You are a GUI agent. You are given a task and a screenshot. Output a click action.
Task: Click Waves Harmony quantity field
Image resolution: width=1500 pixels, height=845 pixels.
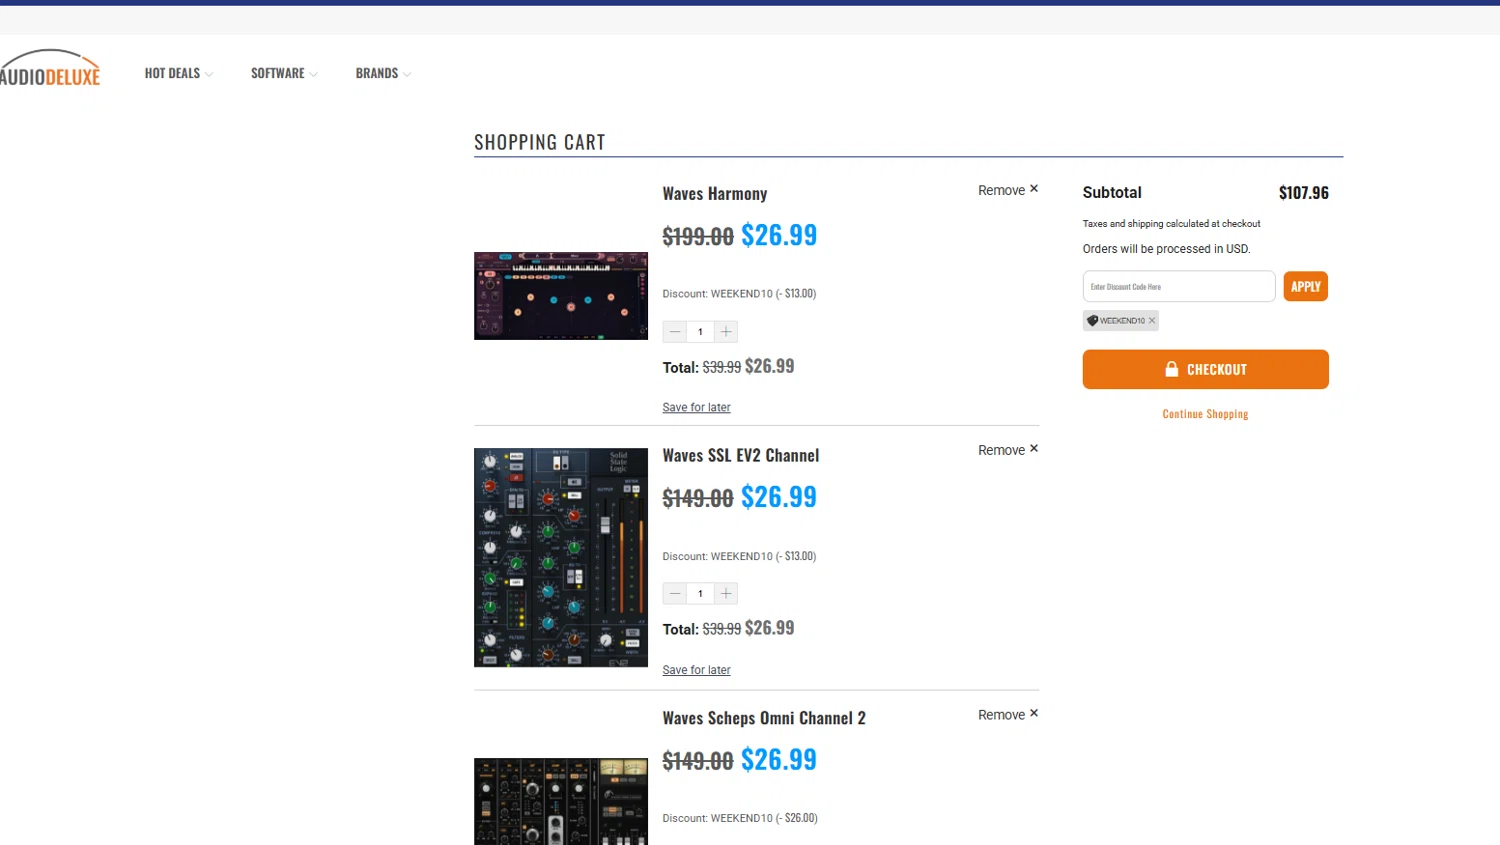pos(700,331)
